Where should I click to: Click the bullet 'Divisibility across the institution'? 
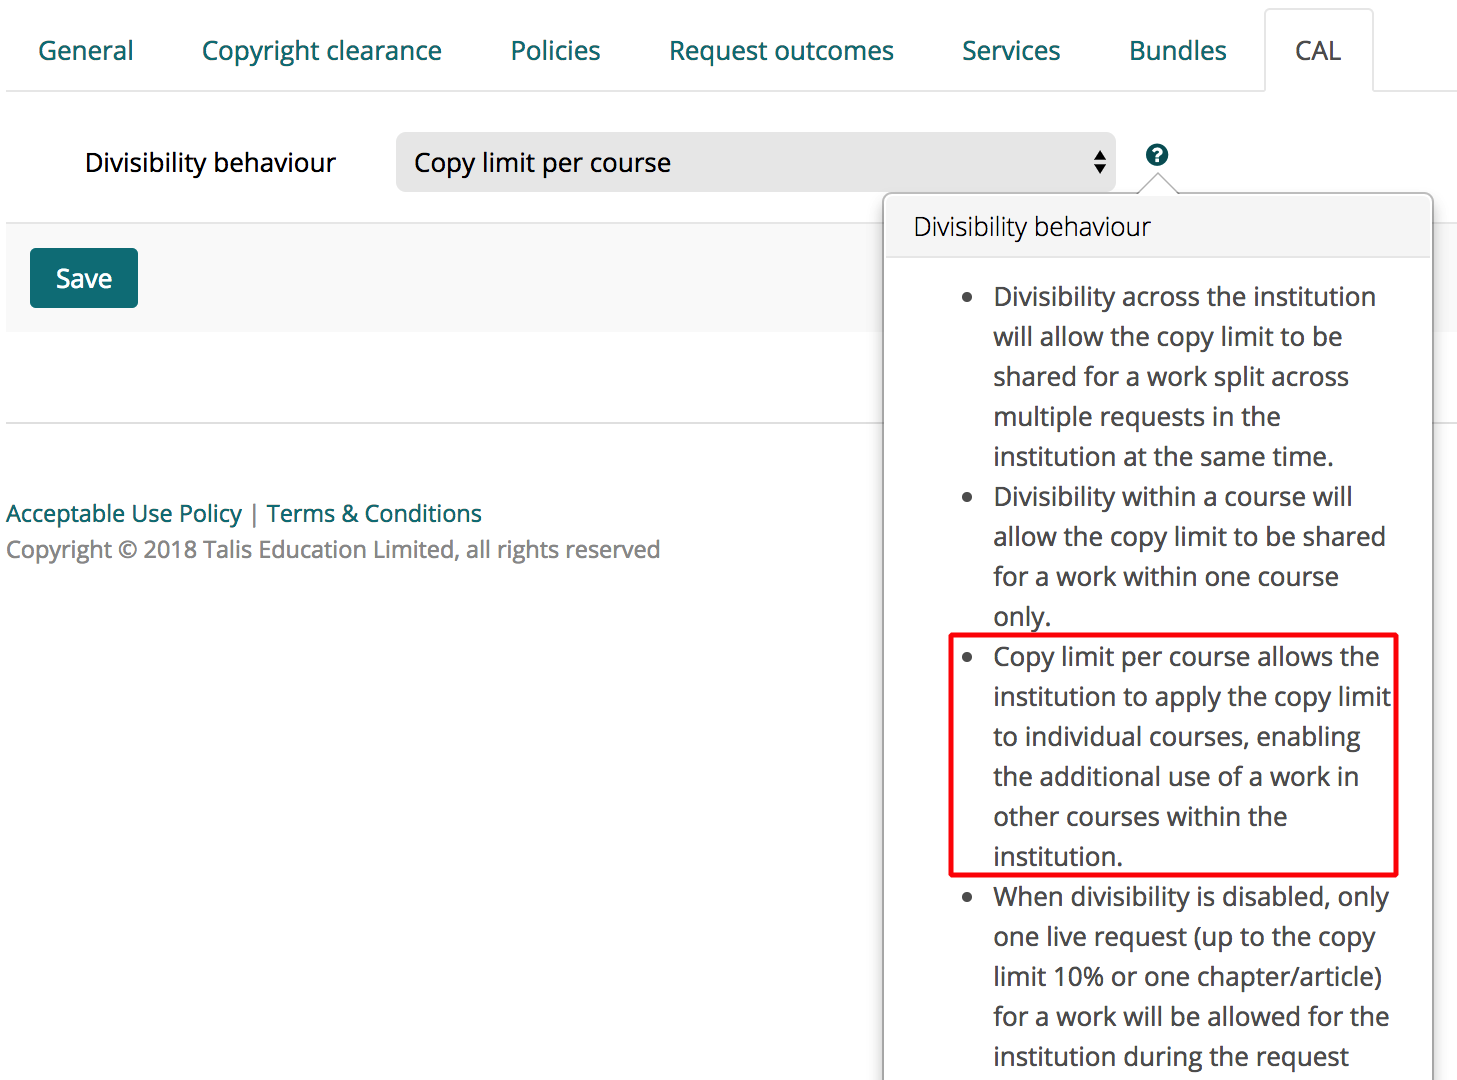pyautogui.click(x=1183, y=377)
